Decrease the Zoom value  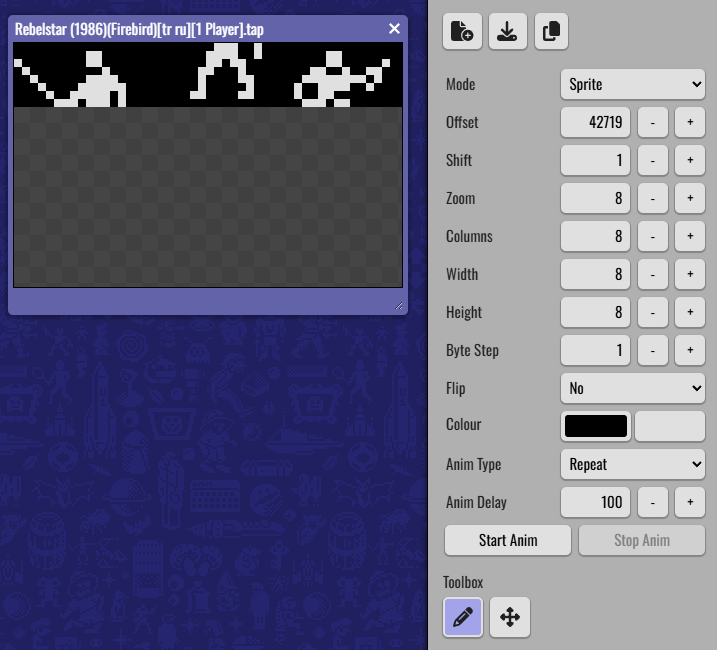coord(653,198)
